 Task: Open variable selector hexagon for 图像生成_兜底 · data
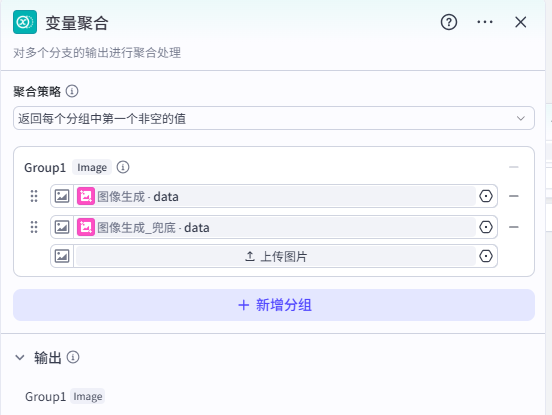(486, 227)
